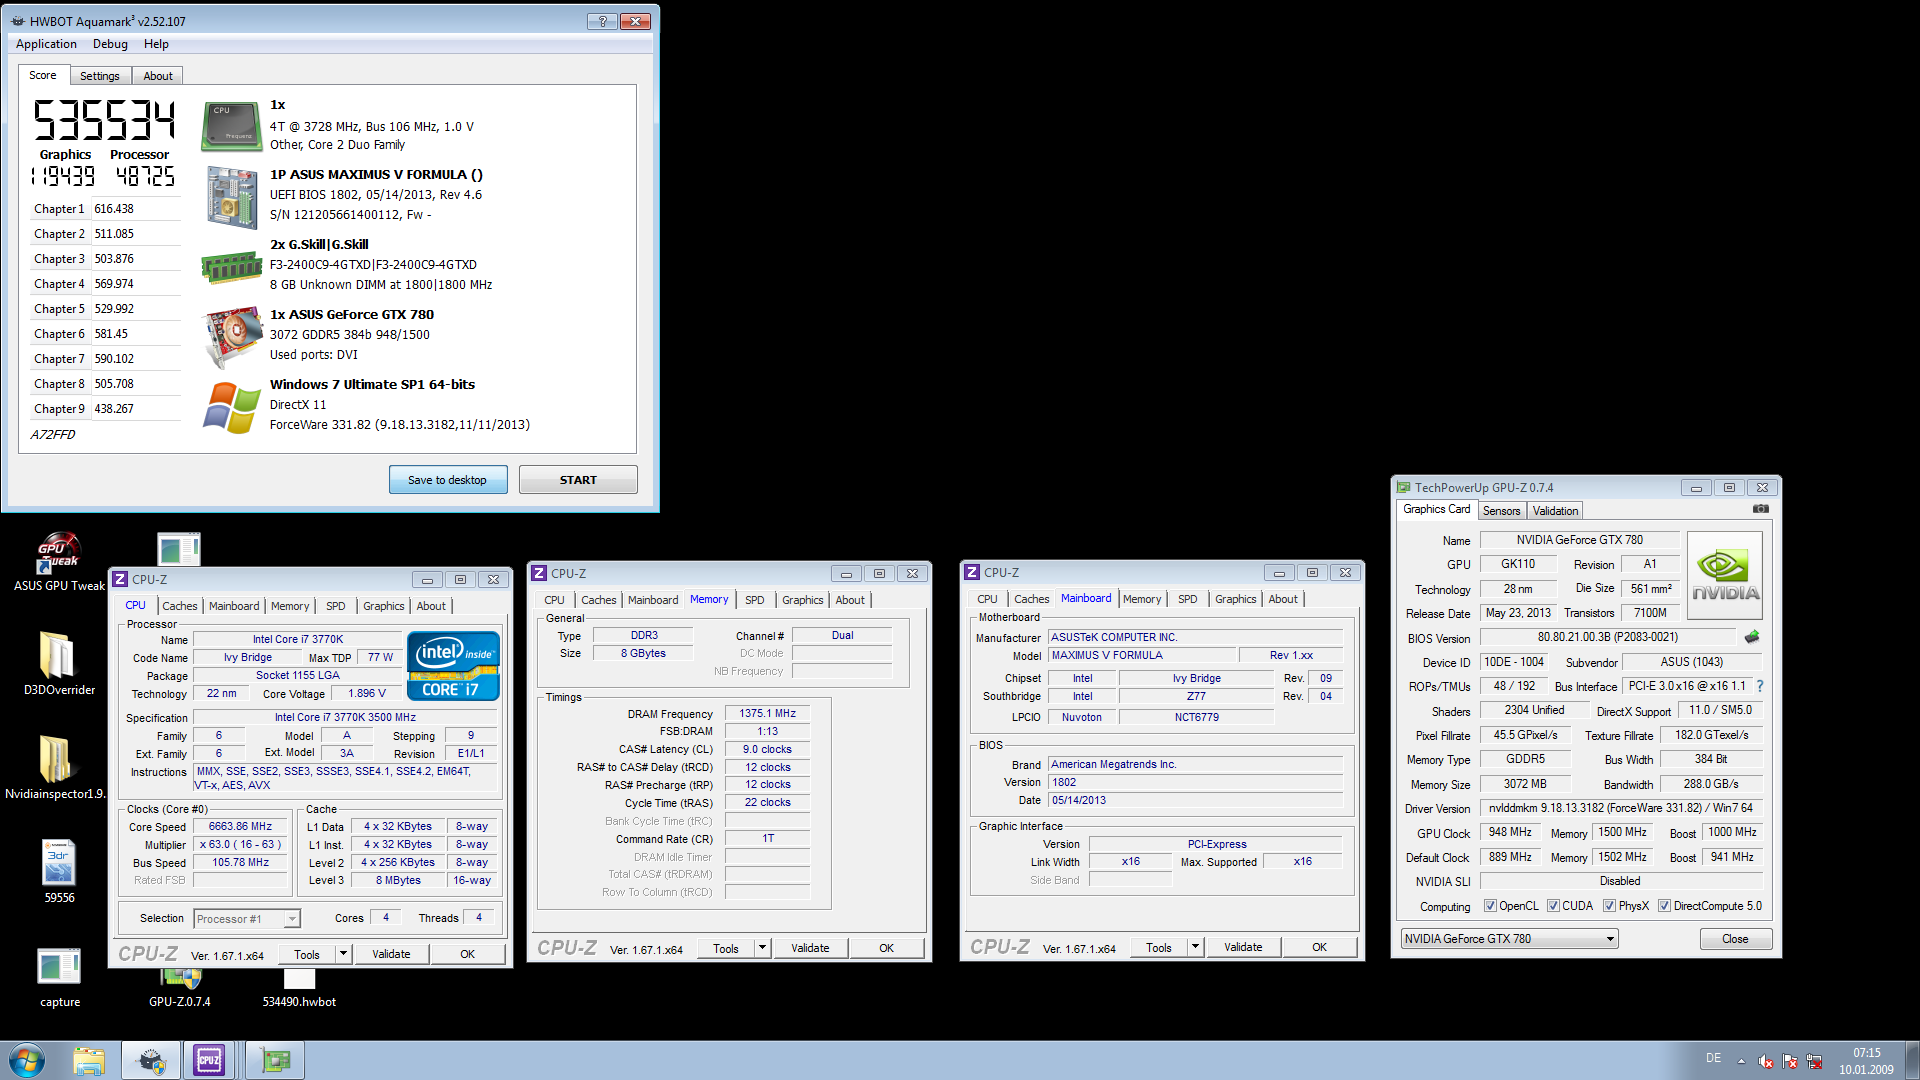Click the GPU Clock 948 MHz value
1920x1080 pixels.
point(1510,833)
